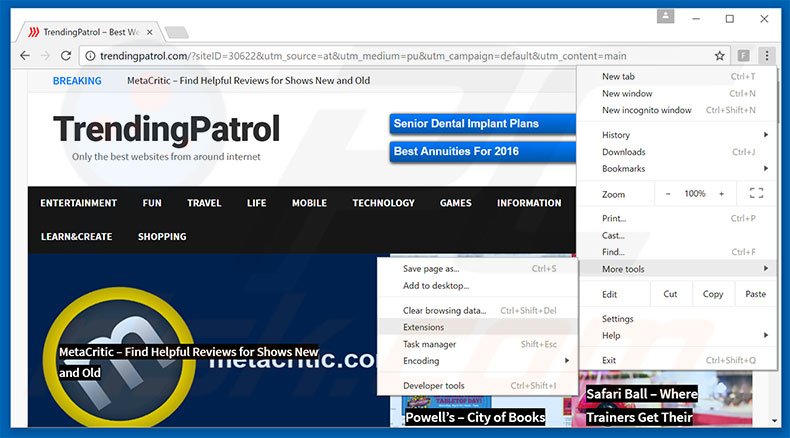This screenshot has height=438, width=790.
Task: Zoom out with the minus button
Action: 668,194
